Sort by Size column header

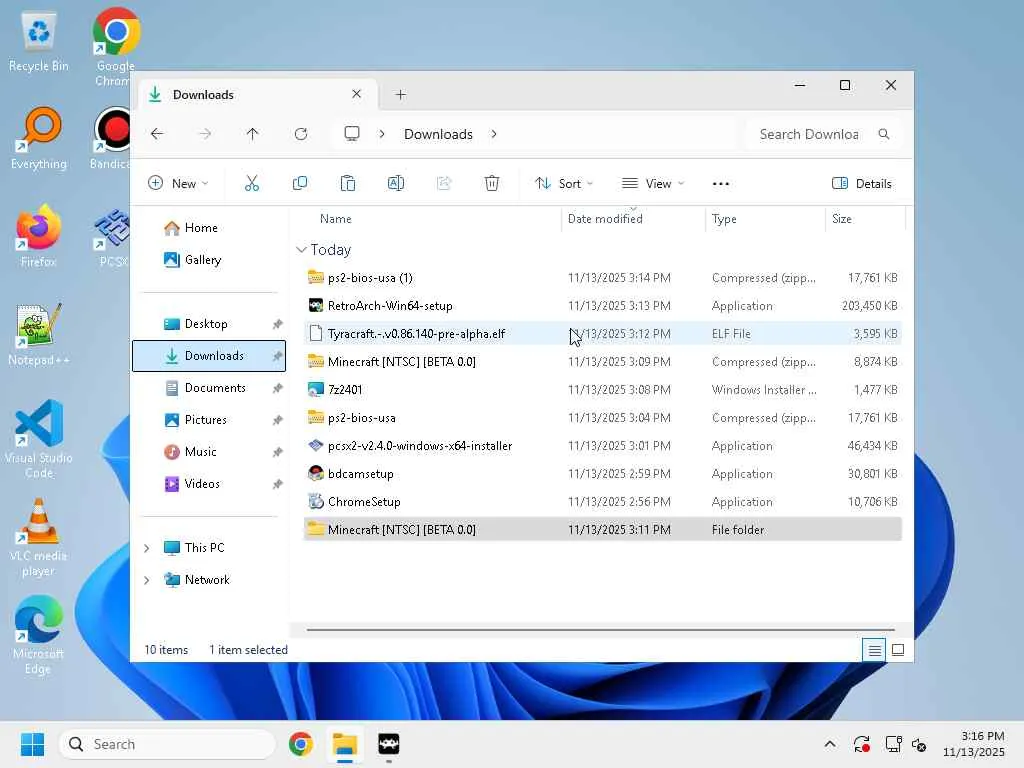865,219
